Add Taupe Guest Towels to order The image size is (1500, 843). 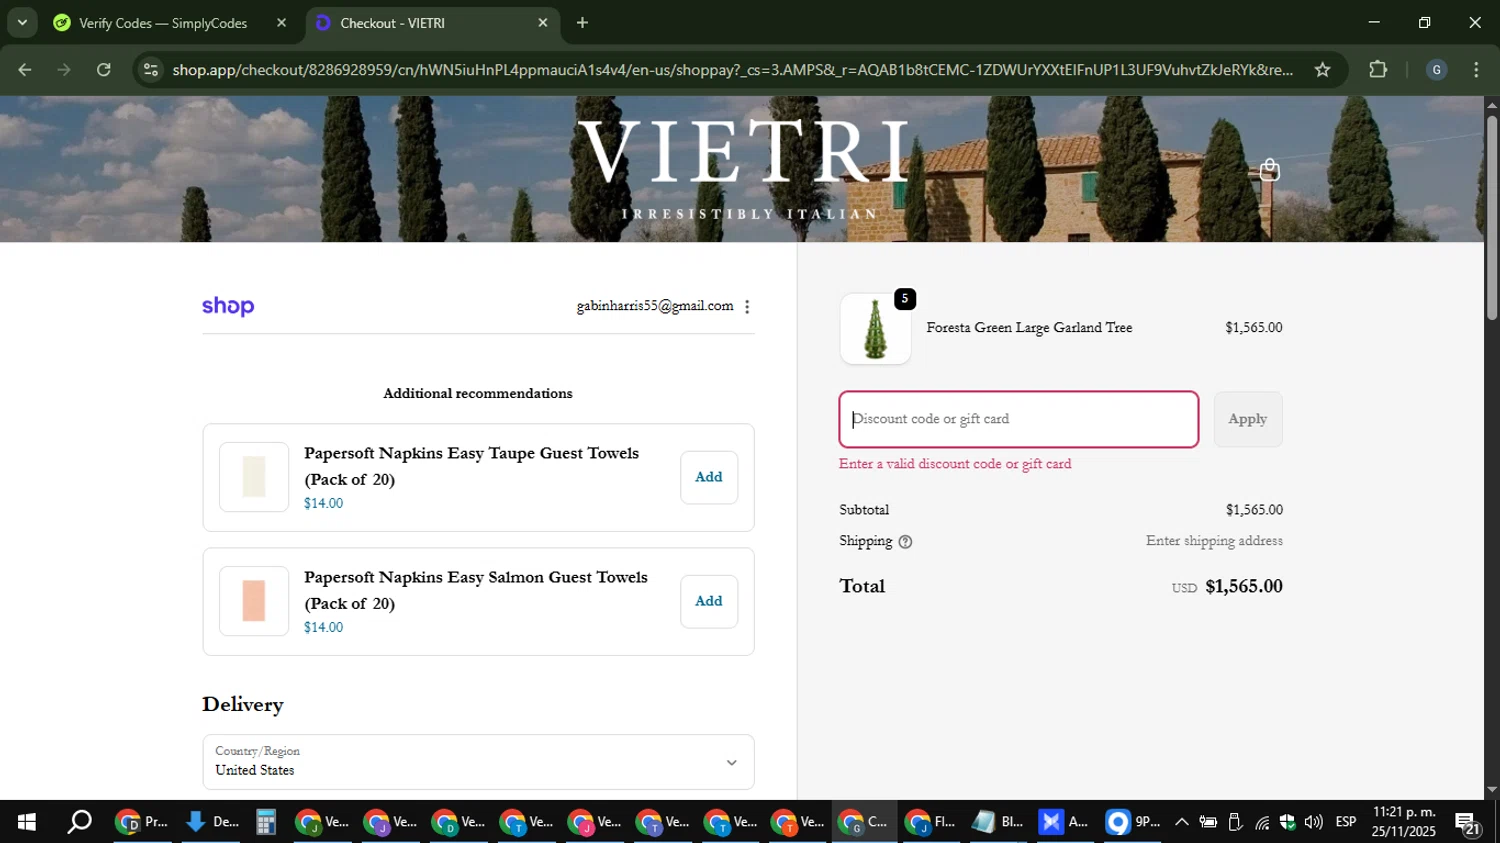[x=709, y=477]
